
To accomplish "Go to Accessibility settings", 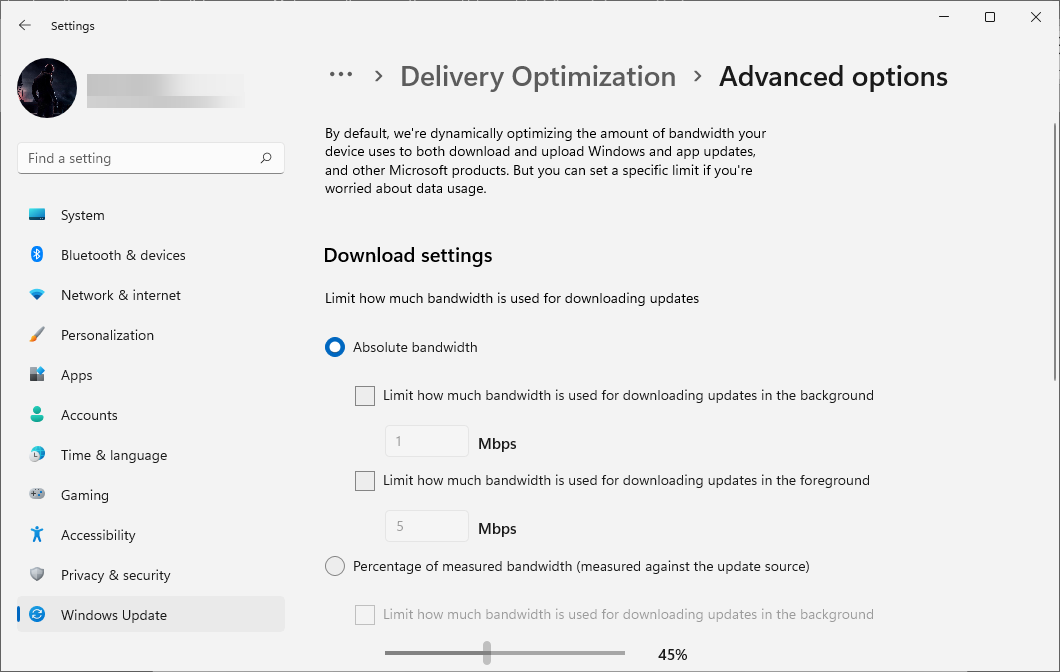I will click(x=151, y=534).
